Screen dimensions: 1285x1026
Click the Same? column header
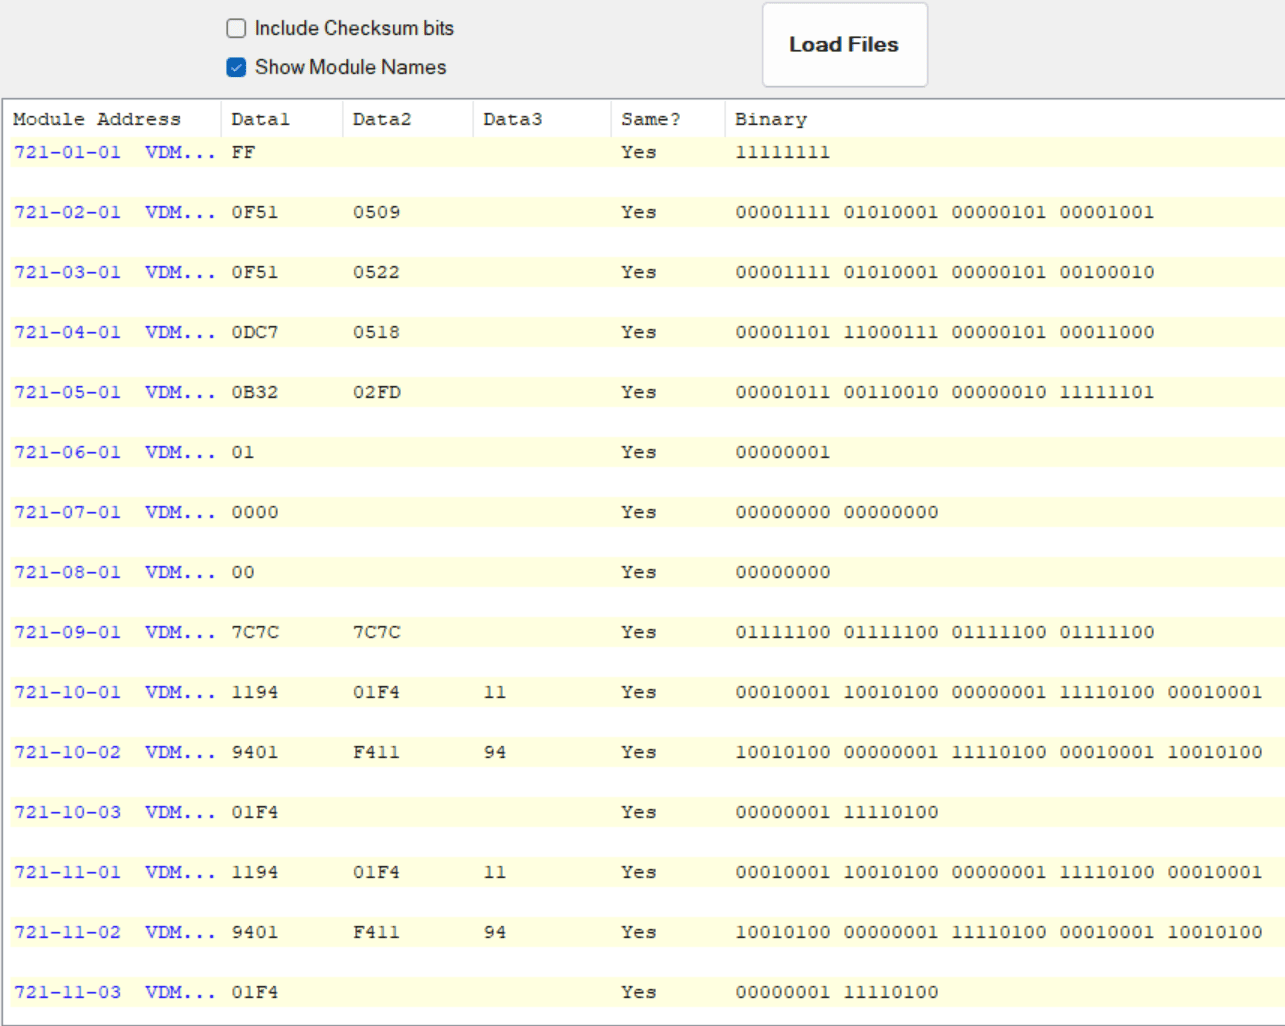pos(650,119)
